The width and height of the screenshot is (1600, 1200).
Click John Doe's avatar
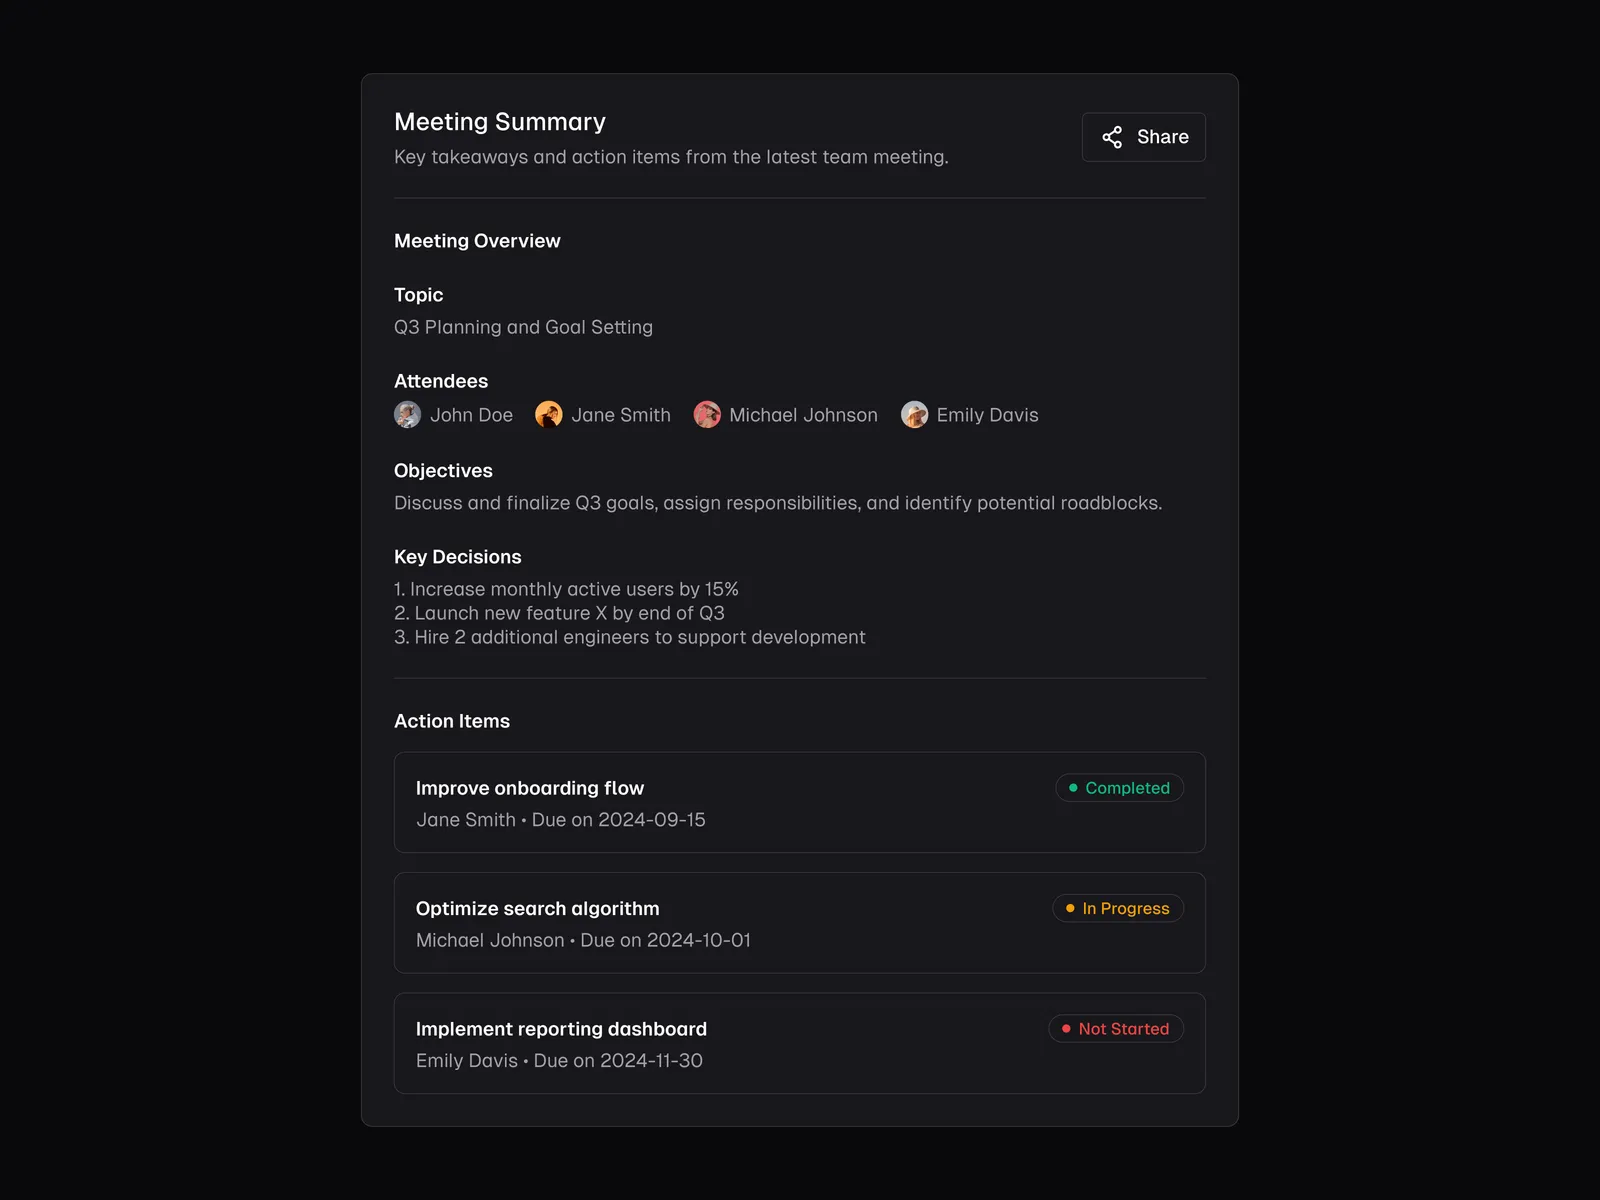(407, 414)
